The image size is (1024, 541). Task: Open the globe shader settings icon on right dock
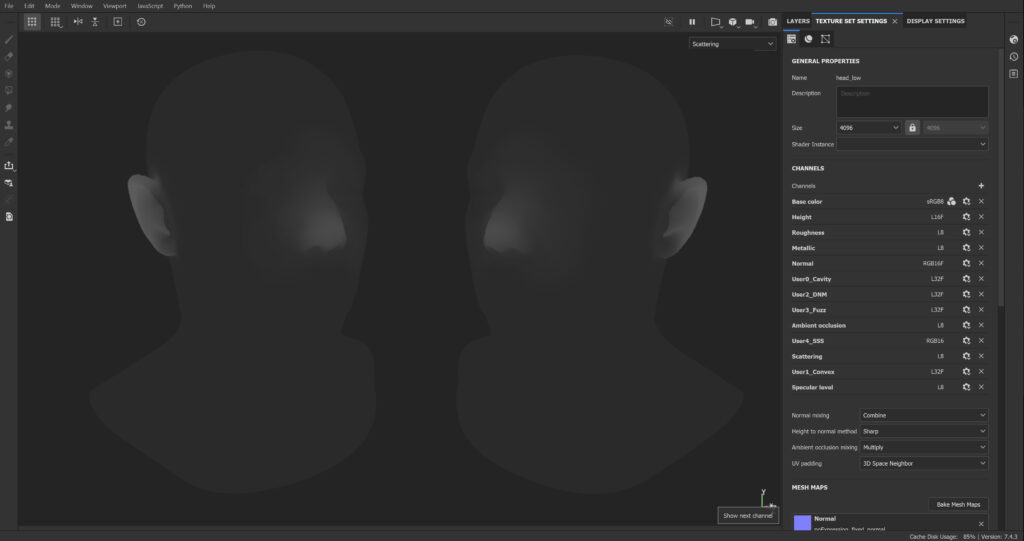(1014, 40)
